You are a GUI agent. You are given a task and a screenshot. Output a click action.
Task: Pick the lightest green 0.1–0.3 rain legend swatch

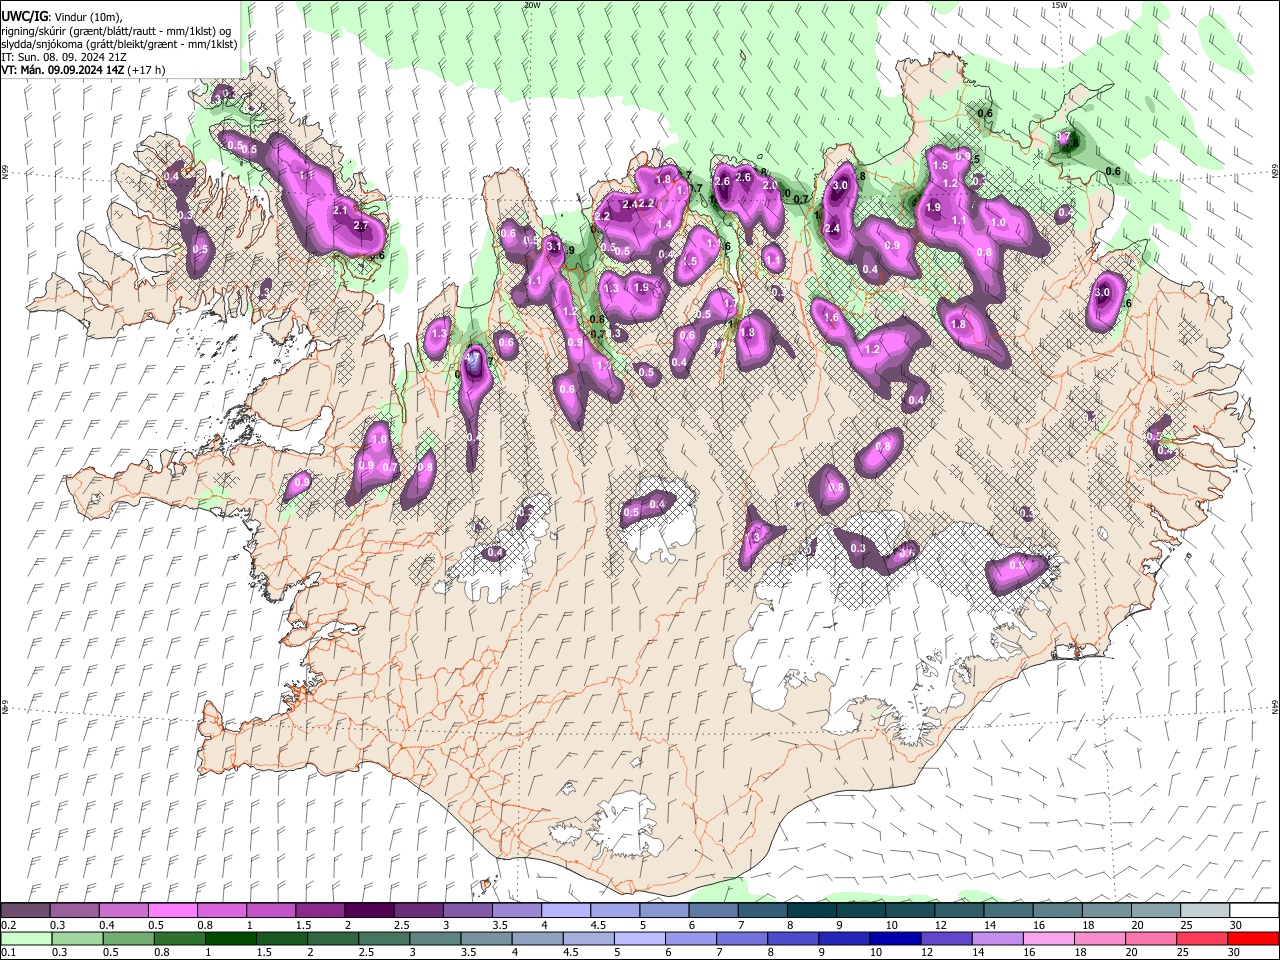25,939
